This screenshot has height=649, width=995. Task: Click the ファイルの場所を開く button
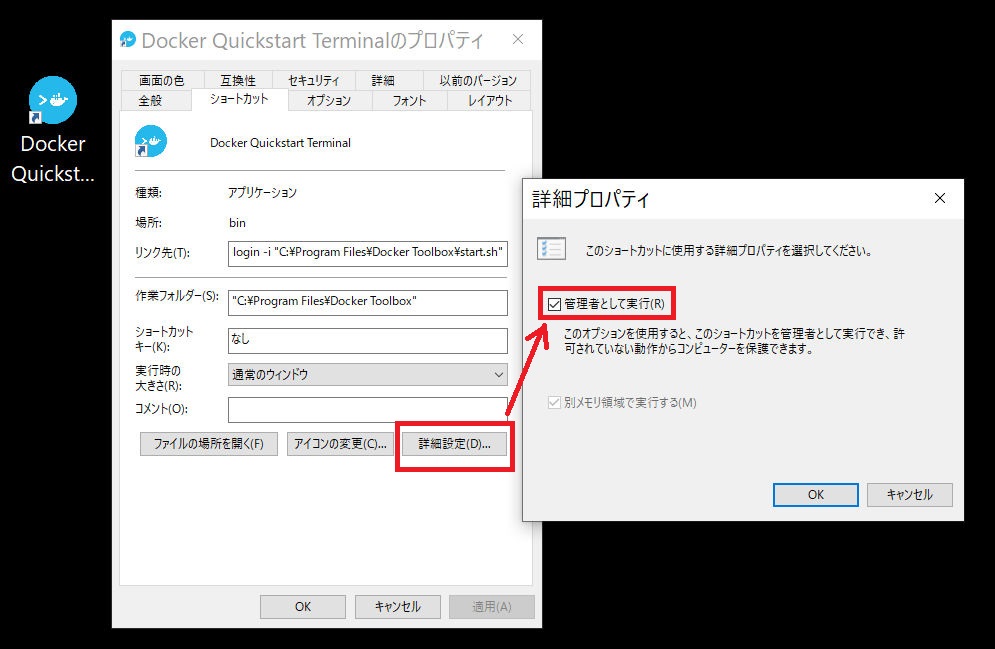click(208, 444)
